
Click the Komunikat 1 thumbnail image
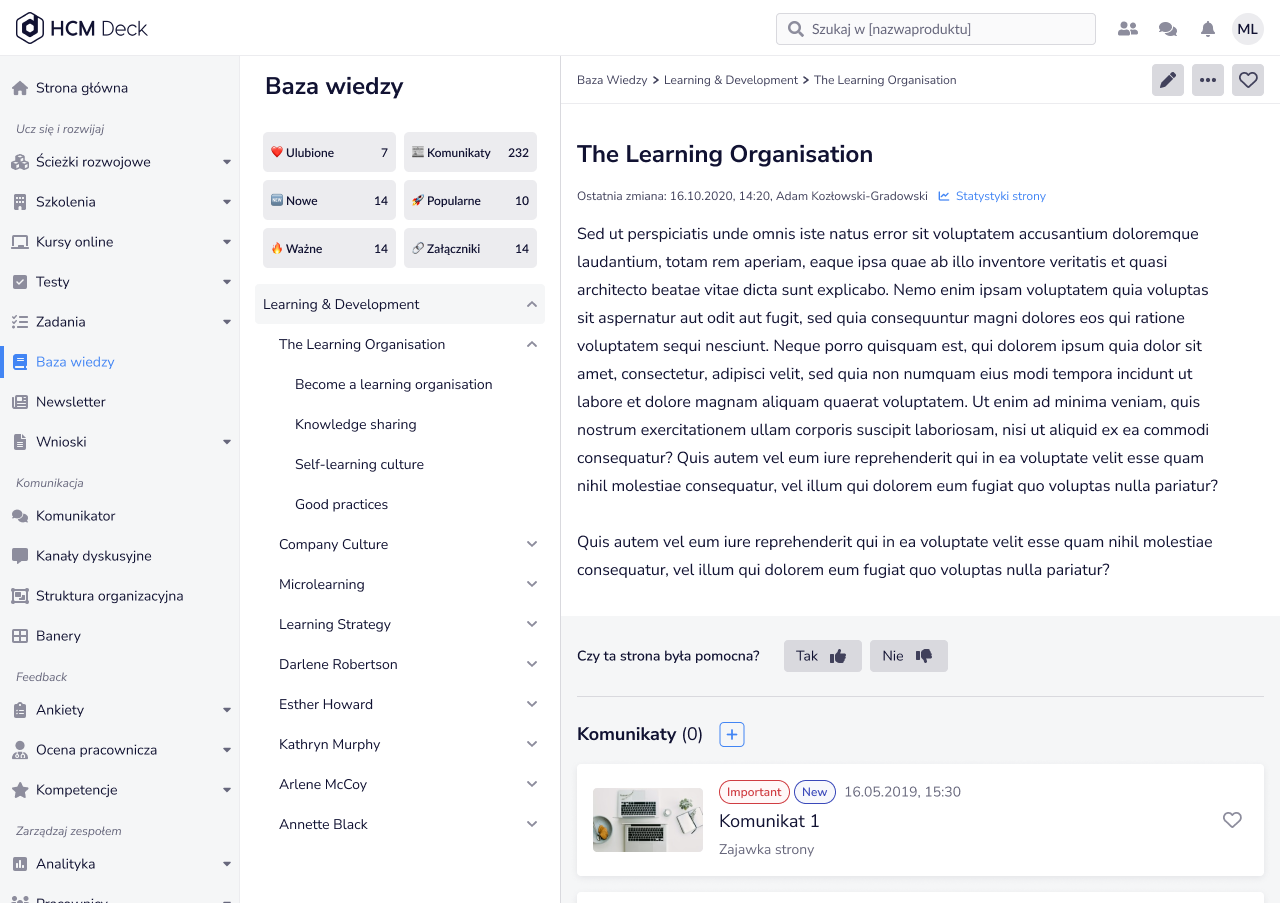pos(647,820)
